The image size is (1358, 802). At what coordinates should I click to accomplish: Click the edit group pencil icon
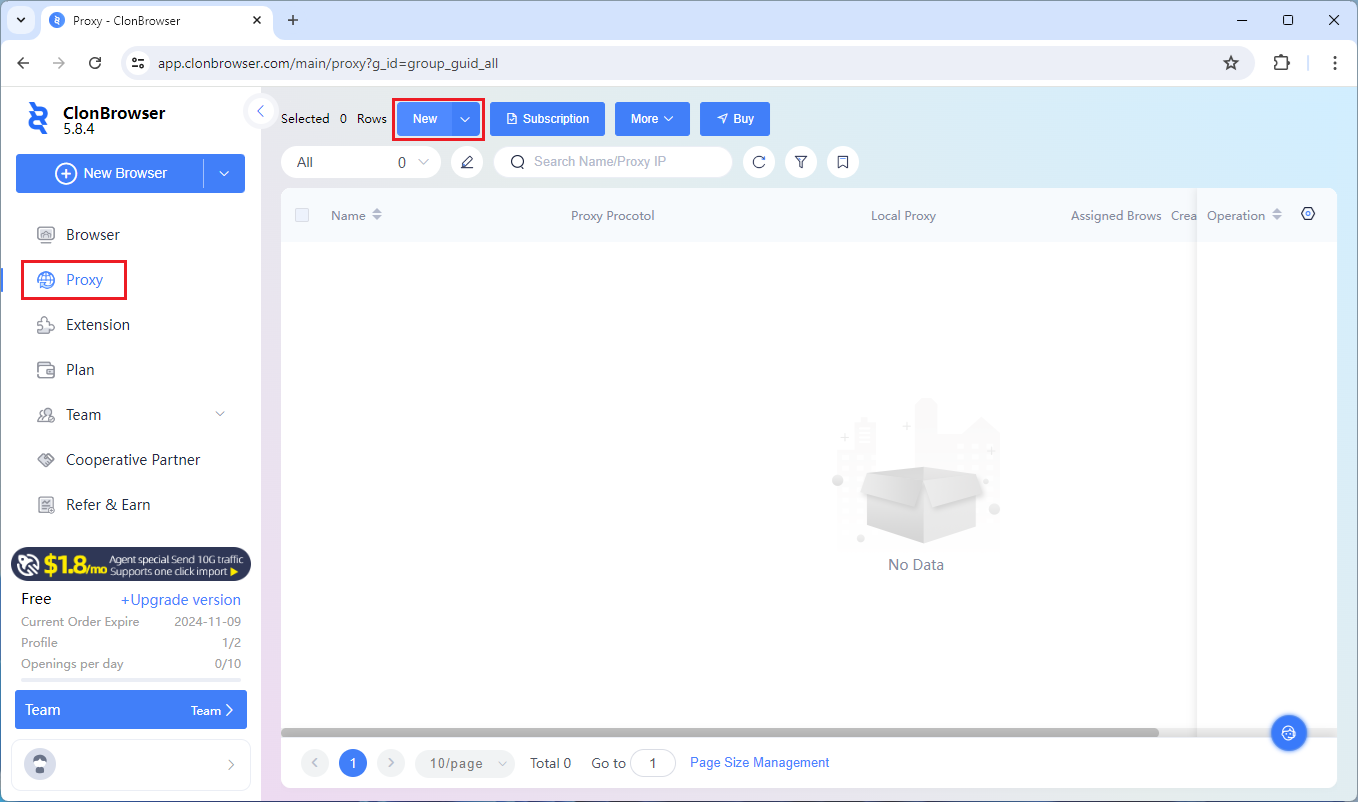[x=467, y=162]
